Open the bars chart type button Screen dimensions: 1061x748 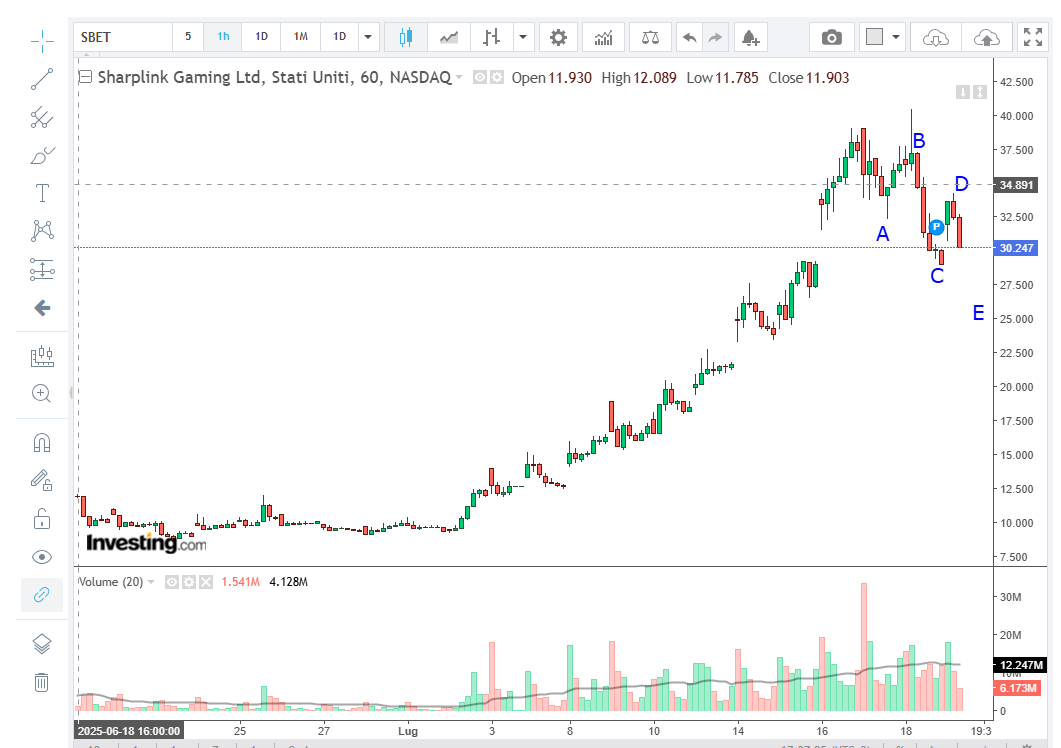pos(492,37)
